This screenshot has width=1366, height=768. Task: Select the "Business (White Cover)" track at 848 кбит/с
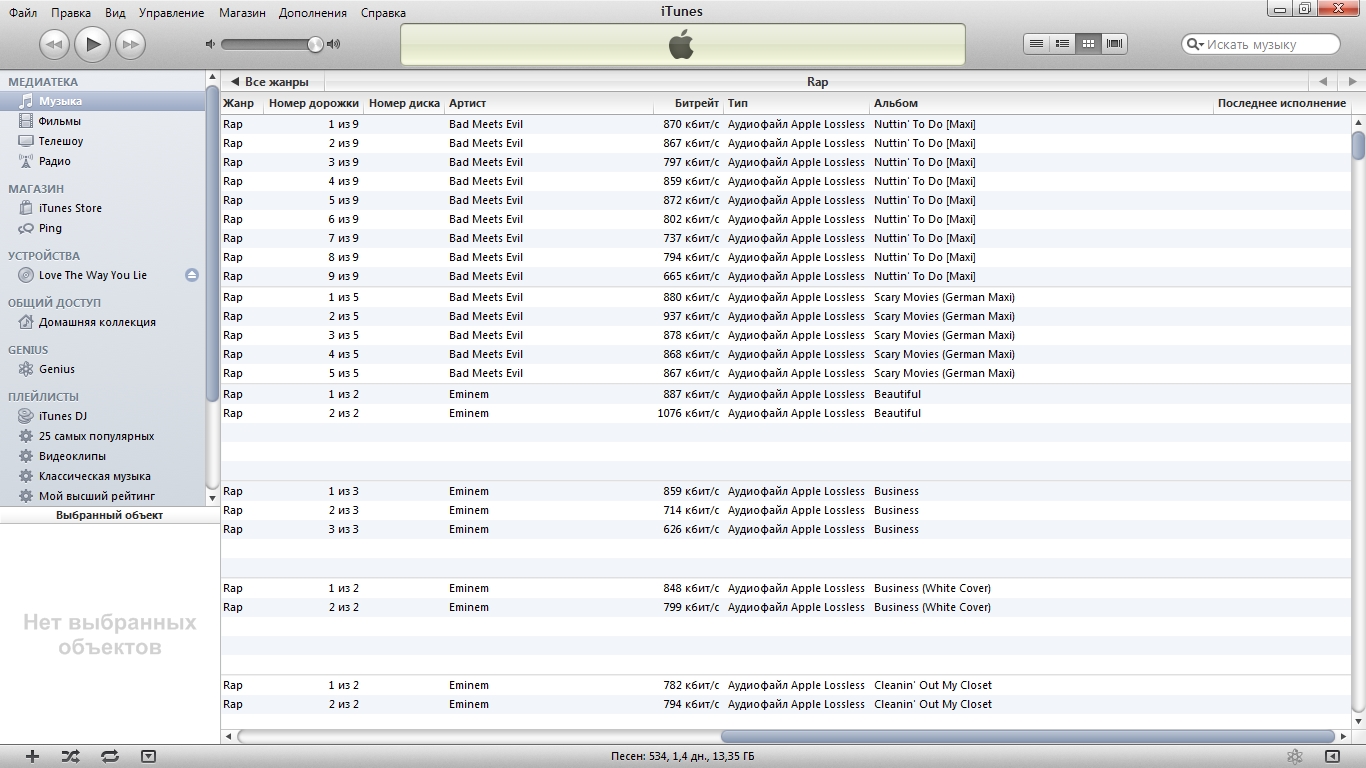pos(785,588)
